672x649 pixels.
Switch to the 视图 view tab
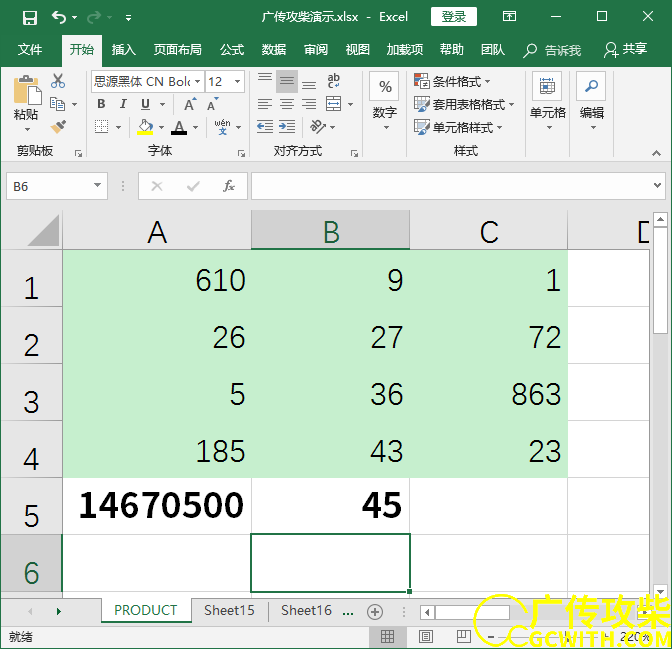point(357,50)
